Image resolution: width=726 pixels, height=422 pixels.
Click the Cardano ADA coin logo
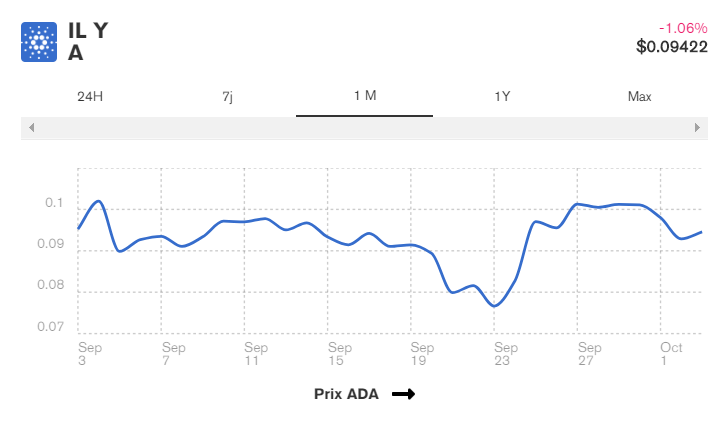pyautogui.click(x=39, y=42)
